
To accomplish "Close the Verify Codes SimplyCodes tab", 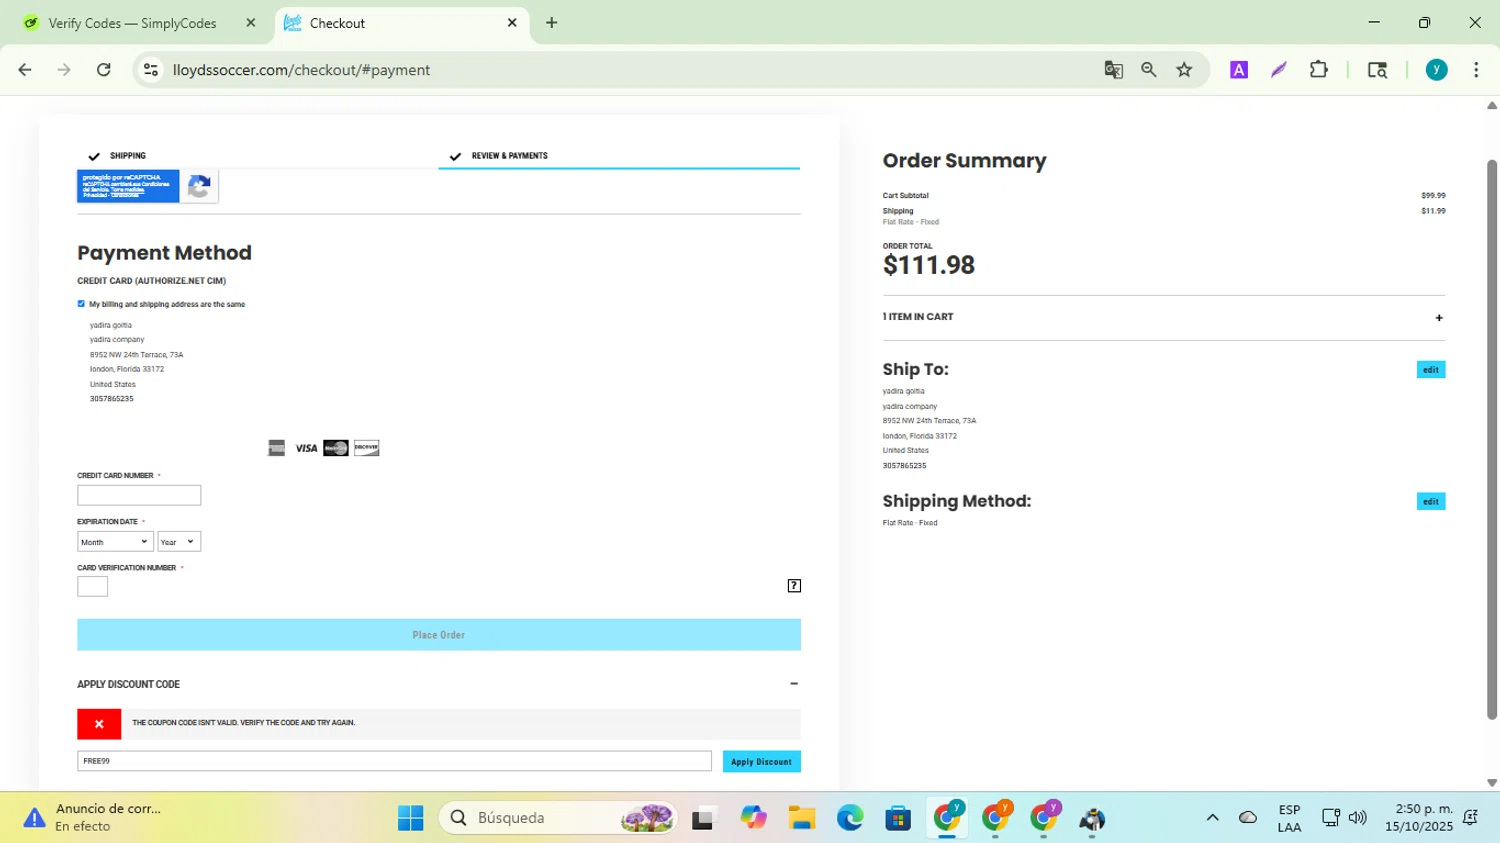I will click(x=251, y=23).
